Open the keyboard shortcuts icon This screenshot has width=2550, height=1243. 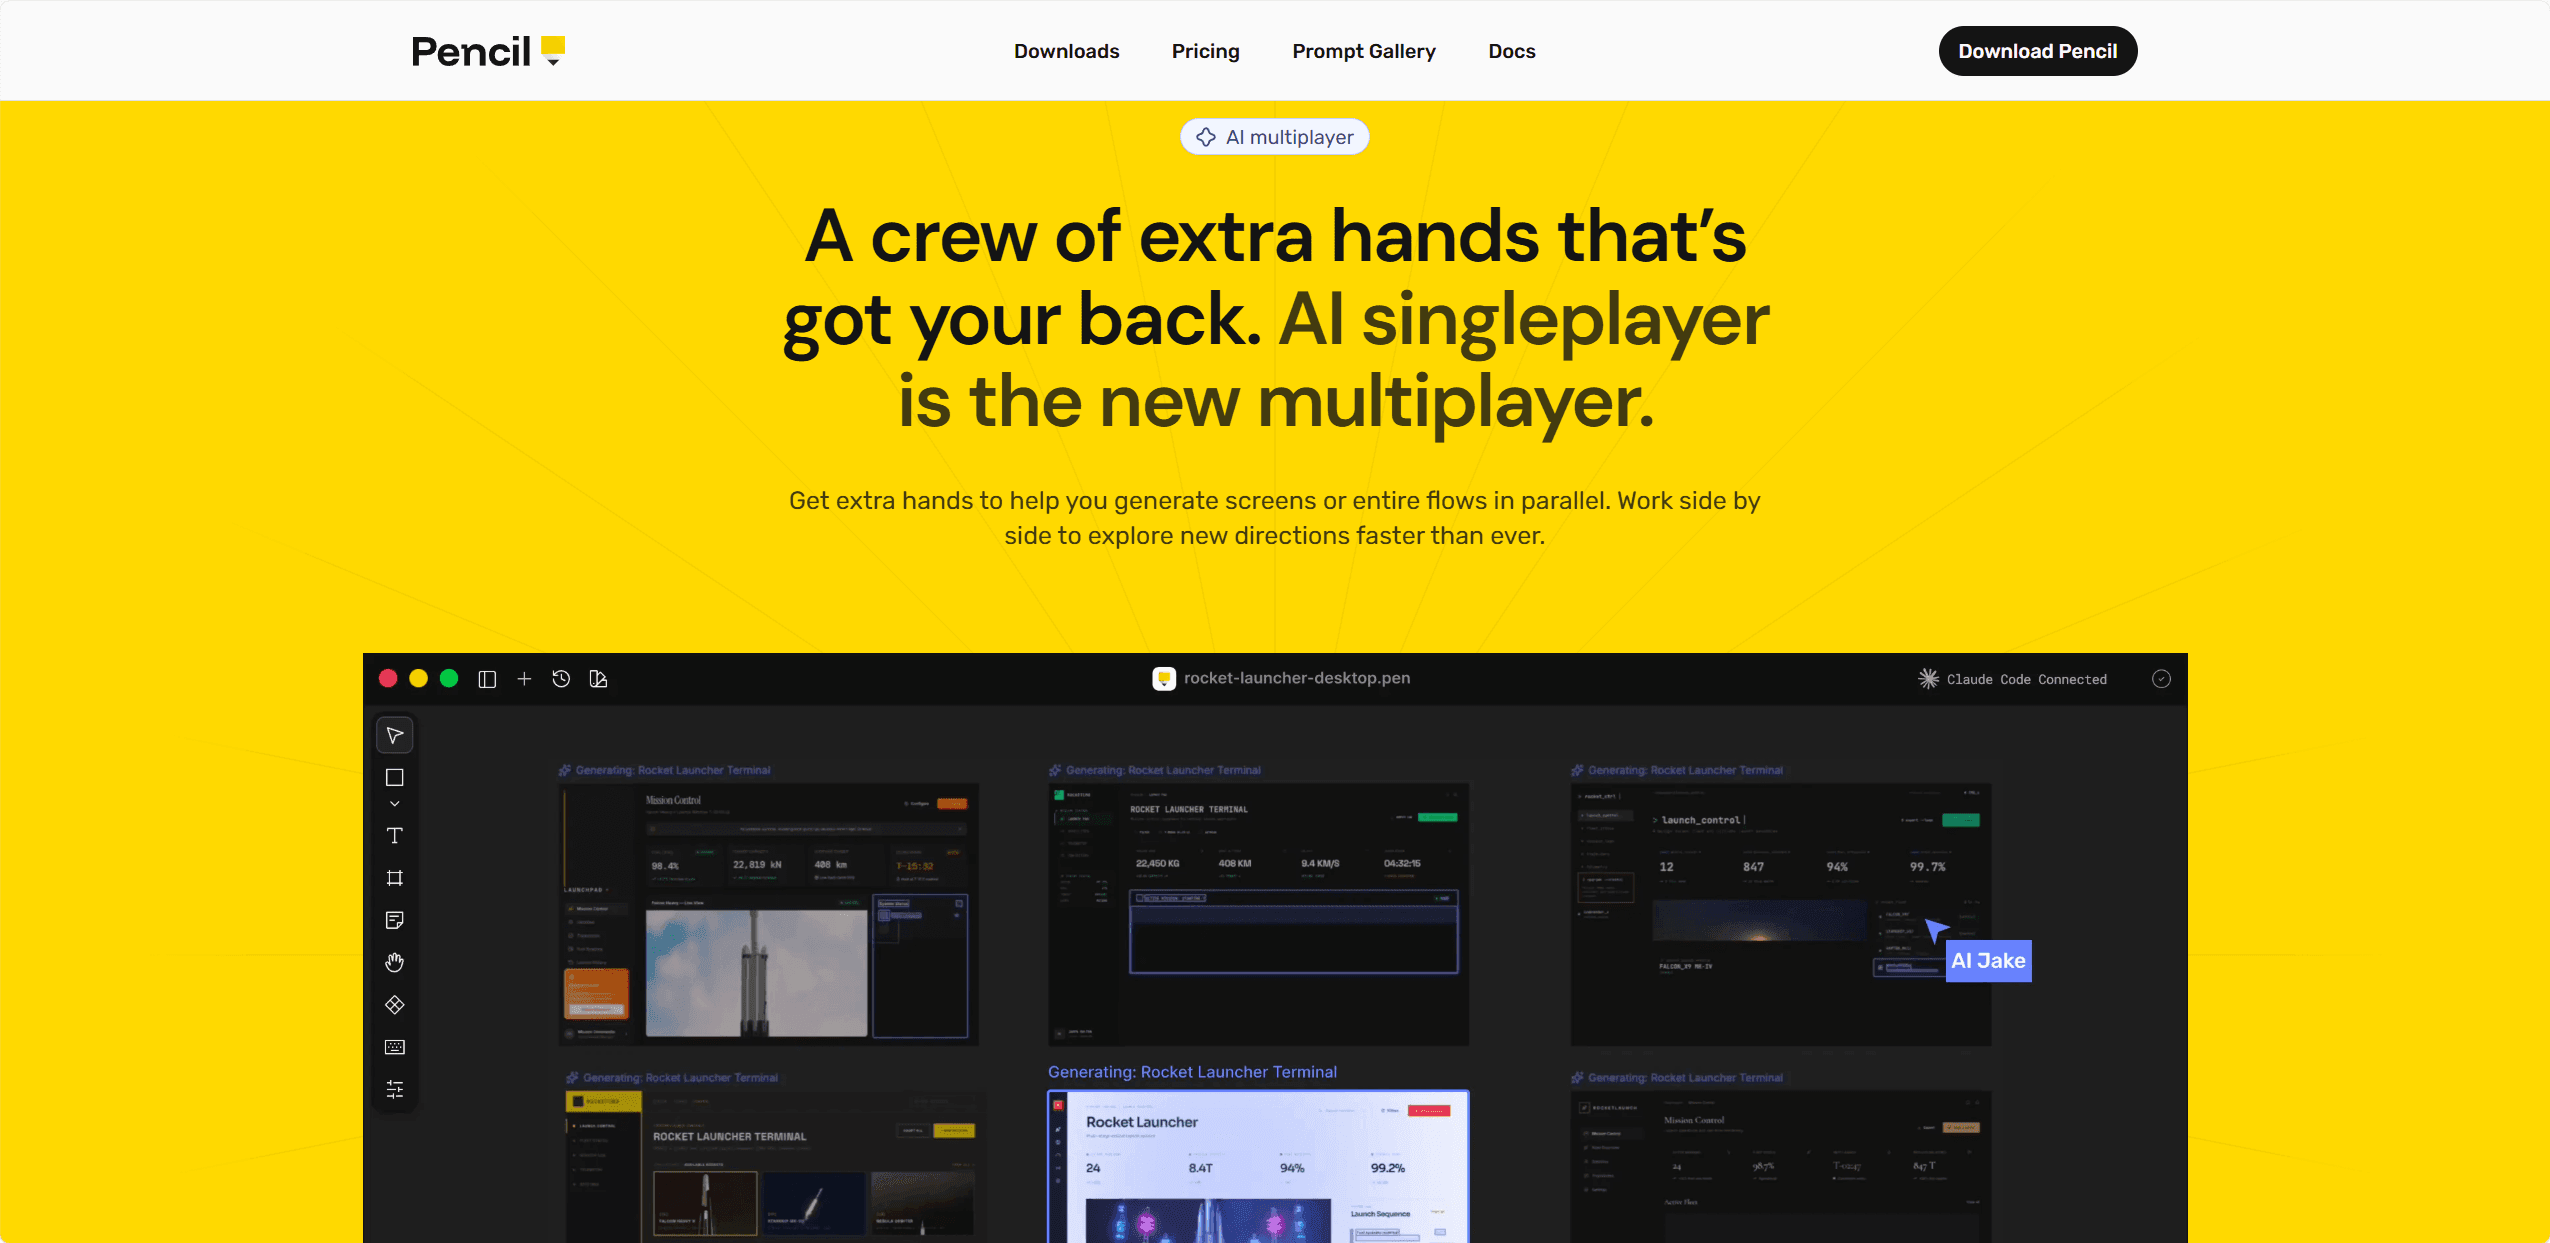pos(395,1047)
